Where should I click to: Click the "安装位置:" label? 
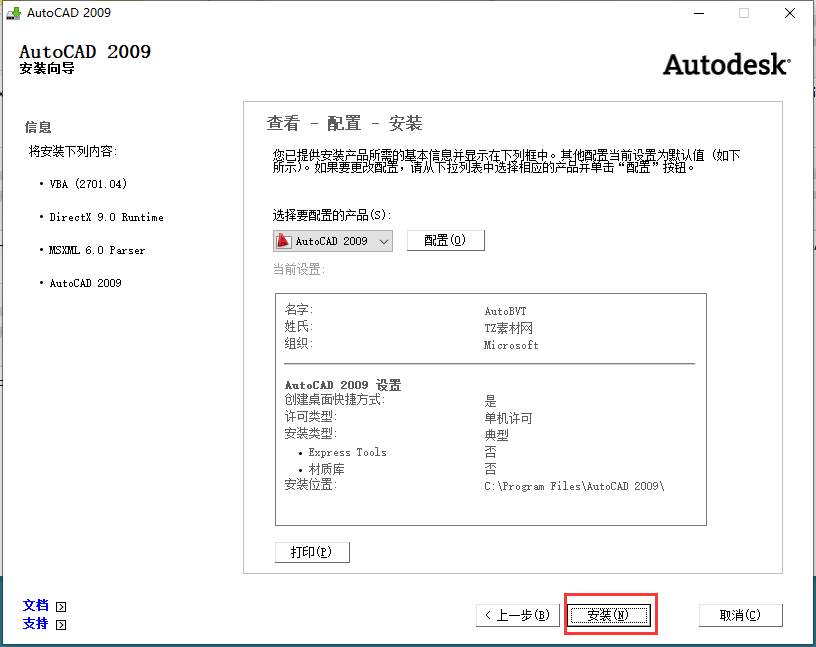pos(311,485)
